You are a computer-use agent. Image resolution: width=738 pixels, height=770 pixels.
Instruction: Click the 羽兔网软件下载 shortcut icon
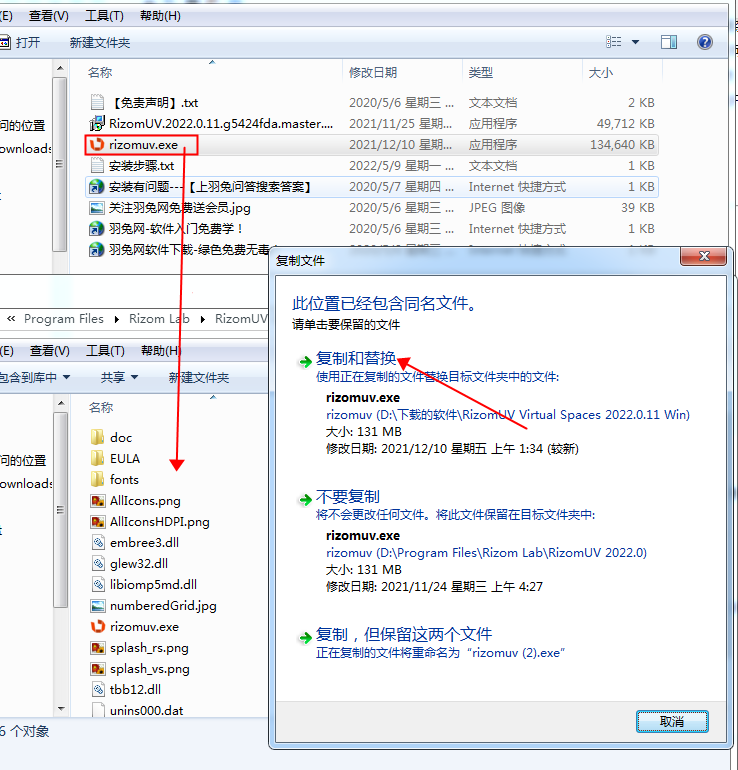96,249
